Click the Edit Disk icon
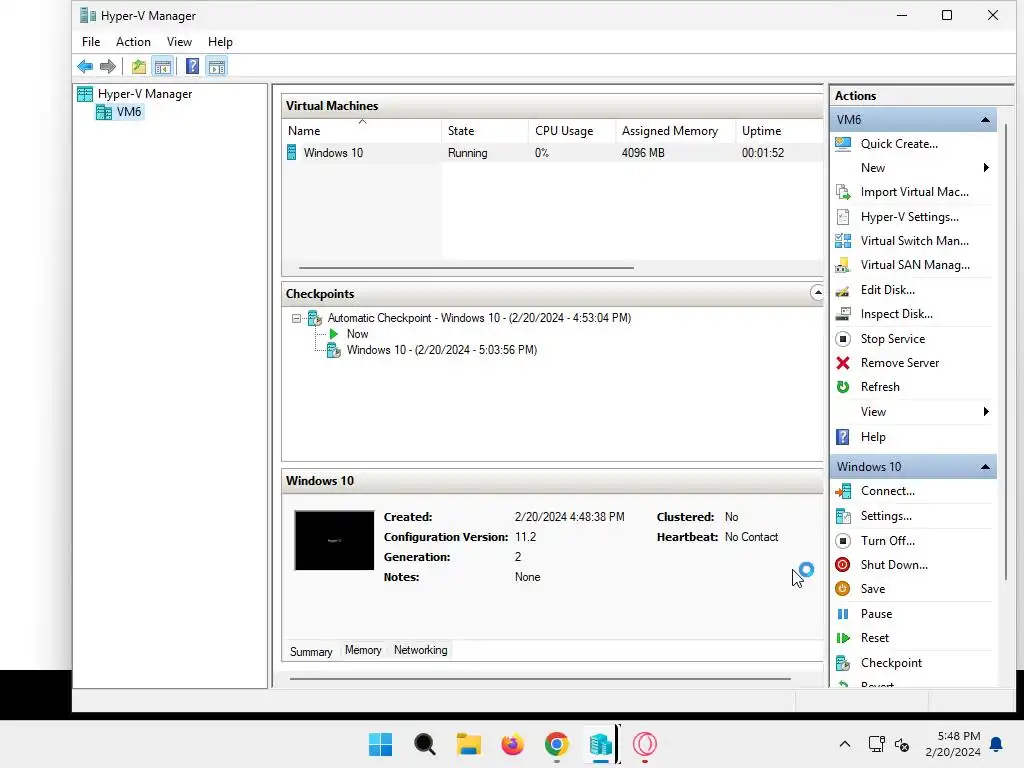The image size is (1024, 768). (843, 290)
